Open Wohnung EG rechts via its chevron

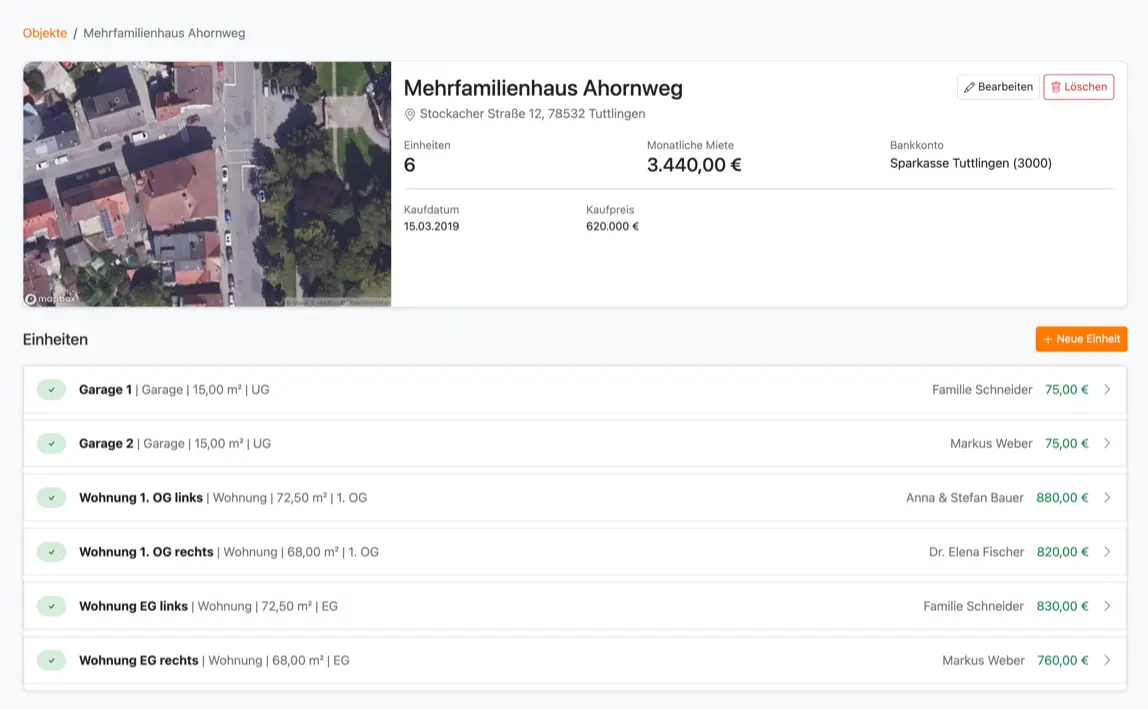[1107, 660]
